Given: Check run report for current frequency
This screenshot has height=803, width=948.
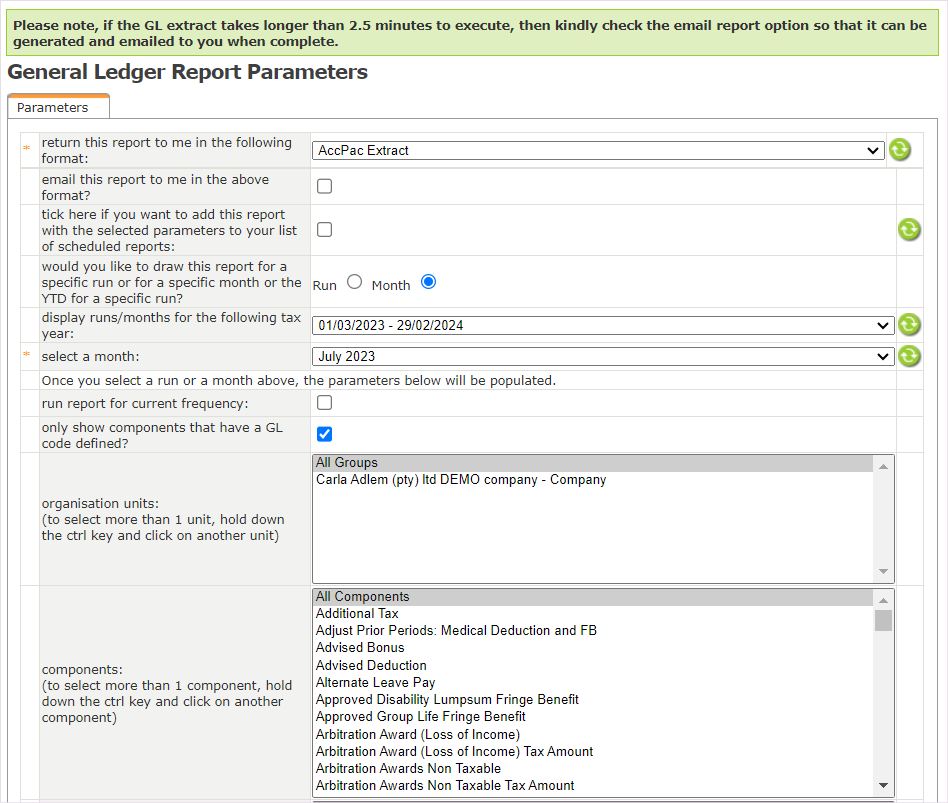Looking at the screenshot, I should pos(324,403).
